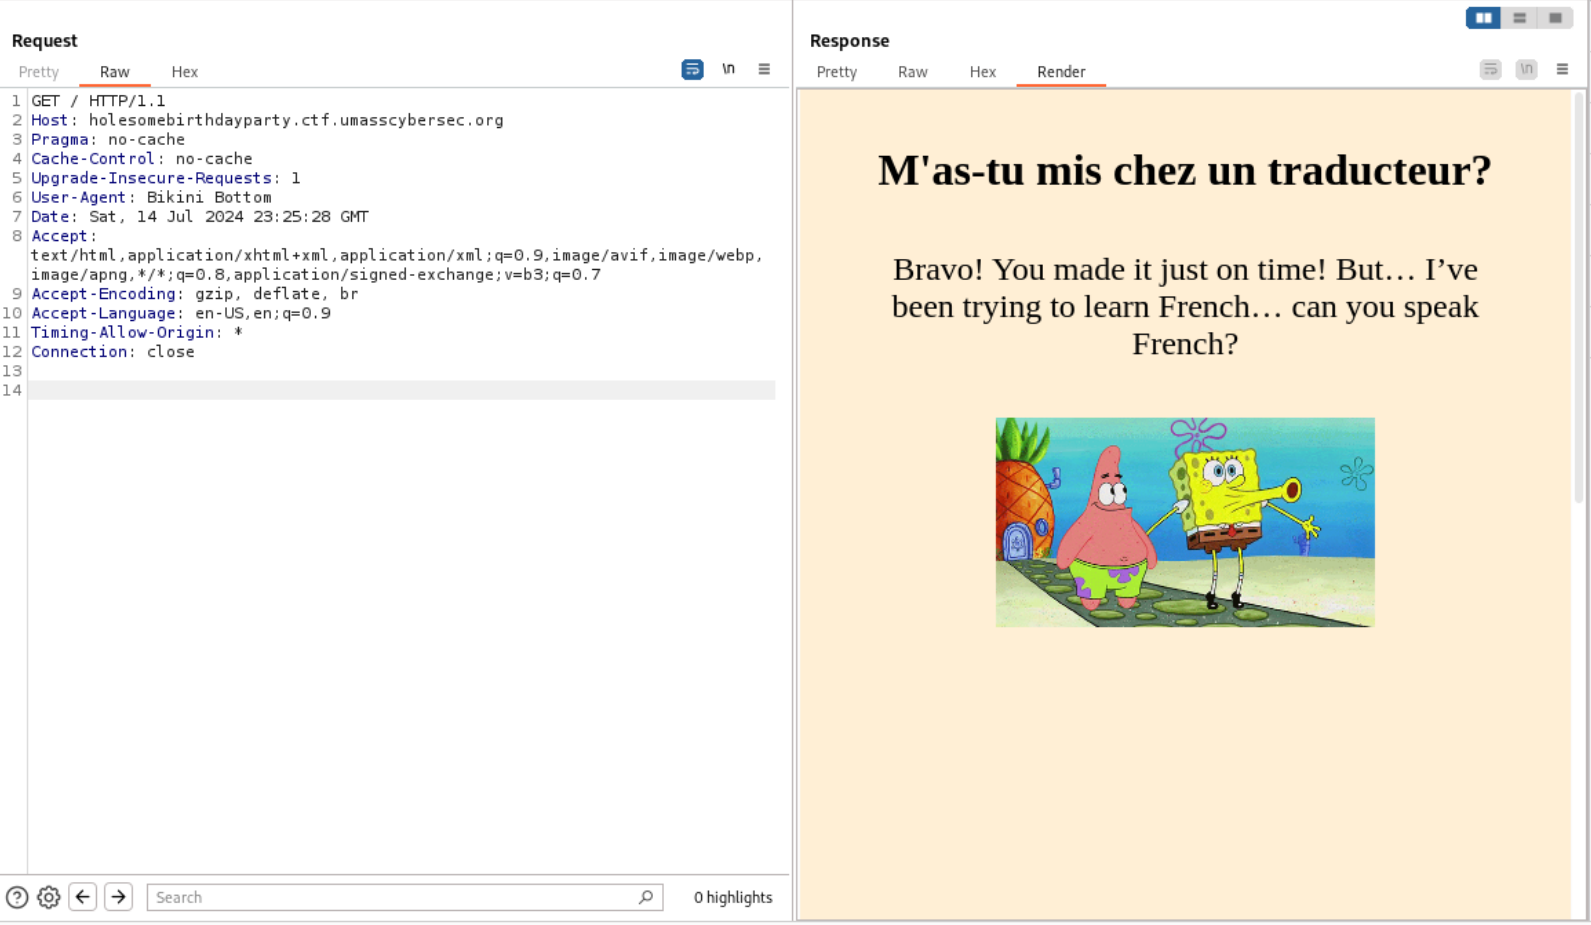1591x925 pixels.
Task: Click the Connection header name
Action: pyautogui.click(x=79, y=352)
